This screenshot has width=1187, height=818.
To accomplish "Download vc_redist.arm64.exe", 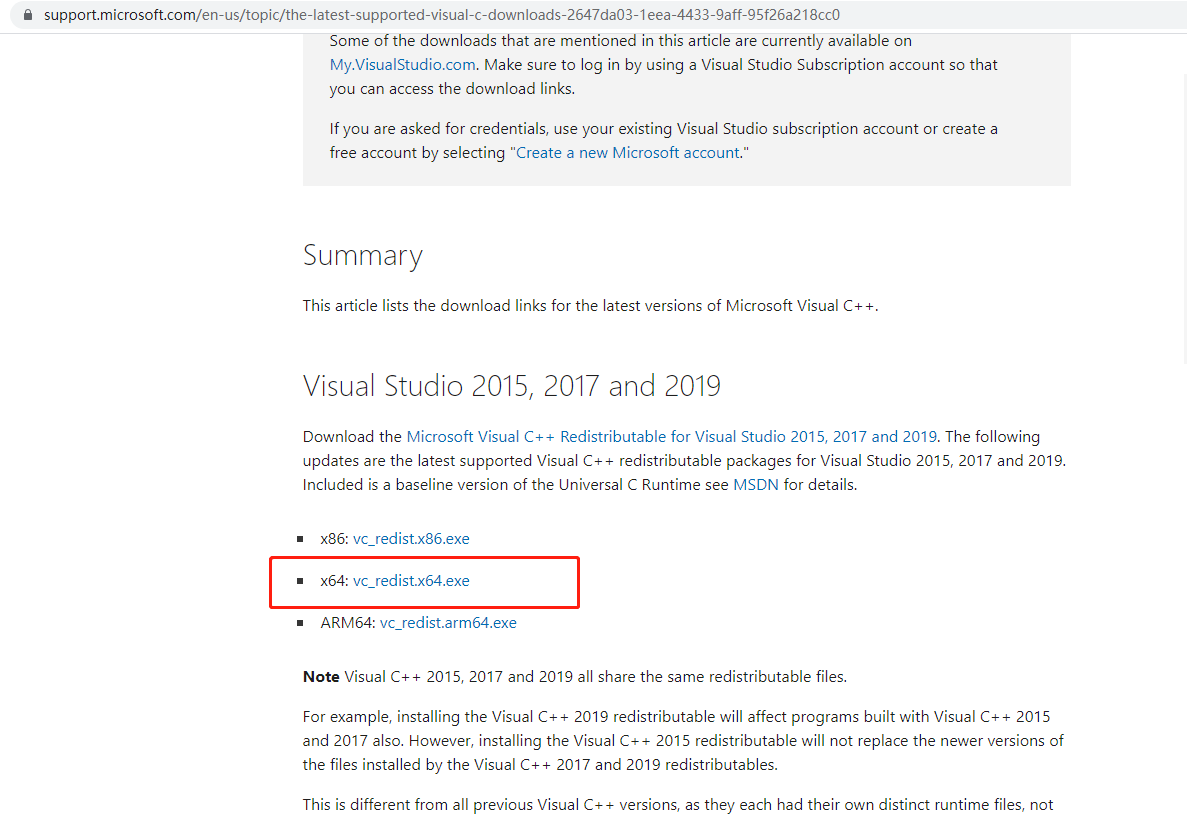I will pyautogui.click(x=448, y=623).
